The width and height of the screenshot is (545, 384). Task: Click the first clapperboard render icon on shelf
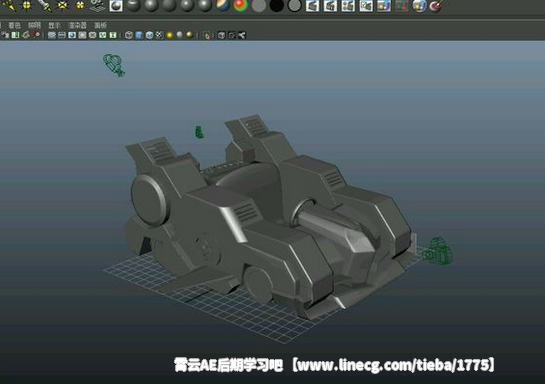click(x=312, y=5)
